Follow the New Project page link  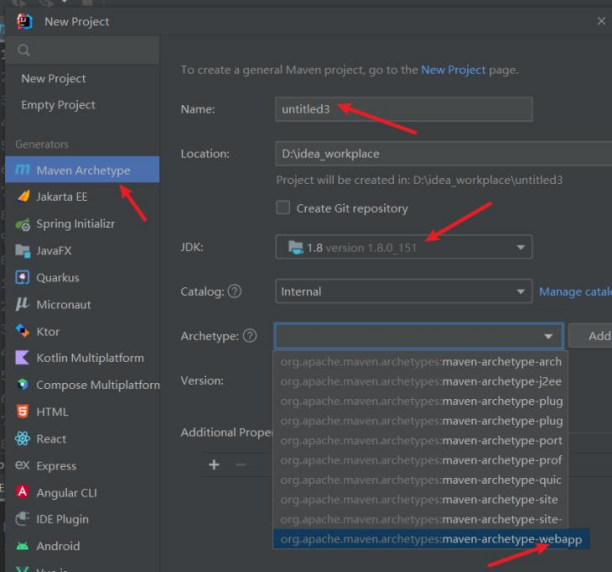coord(453,70)
